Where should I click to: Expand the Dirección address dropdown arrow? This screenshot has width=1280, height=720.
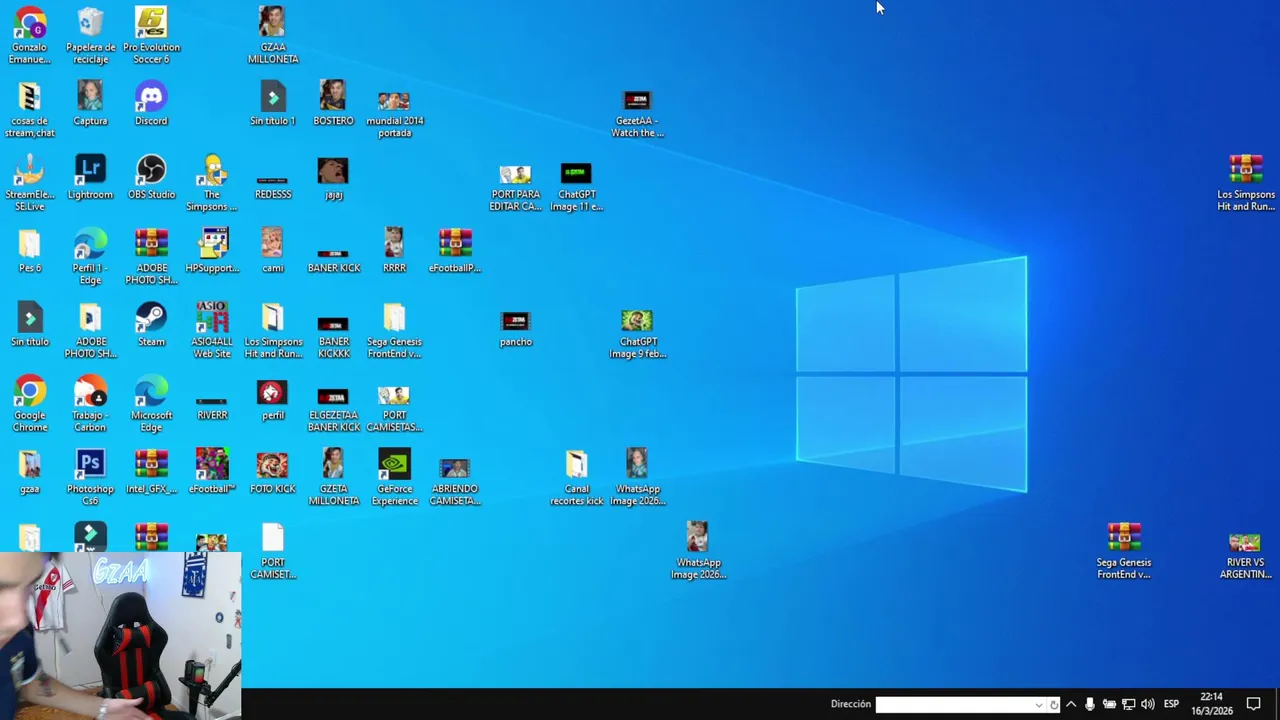1039,704
